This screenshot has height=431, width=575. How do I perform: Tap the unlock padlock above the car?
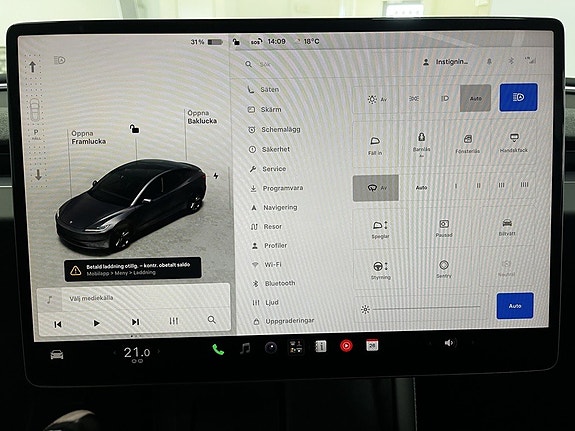(x=134, y=129)
